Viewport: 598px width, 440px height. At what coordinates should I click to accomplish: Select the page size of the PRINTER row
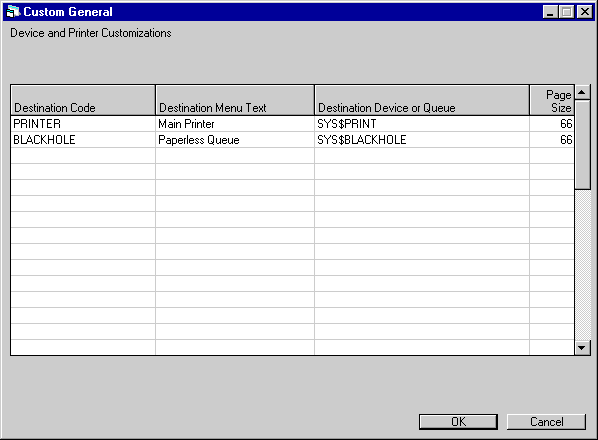552,124
